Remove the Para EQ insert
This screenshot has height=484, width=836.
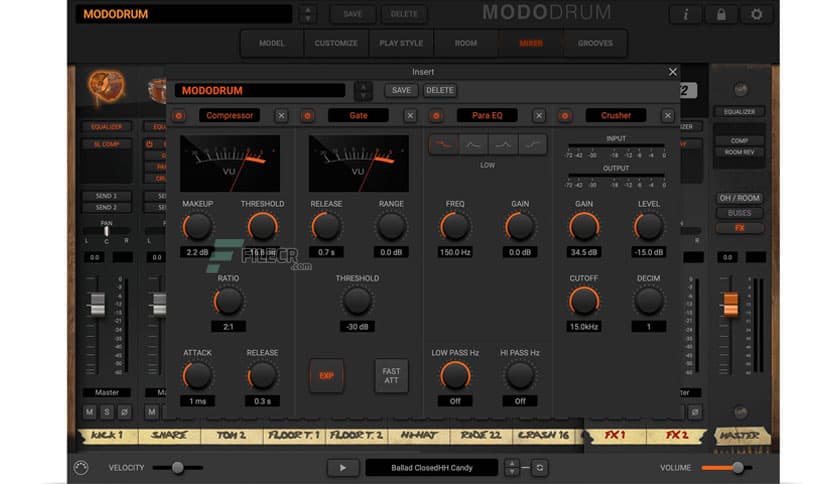coord(539,116)
